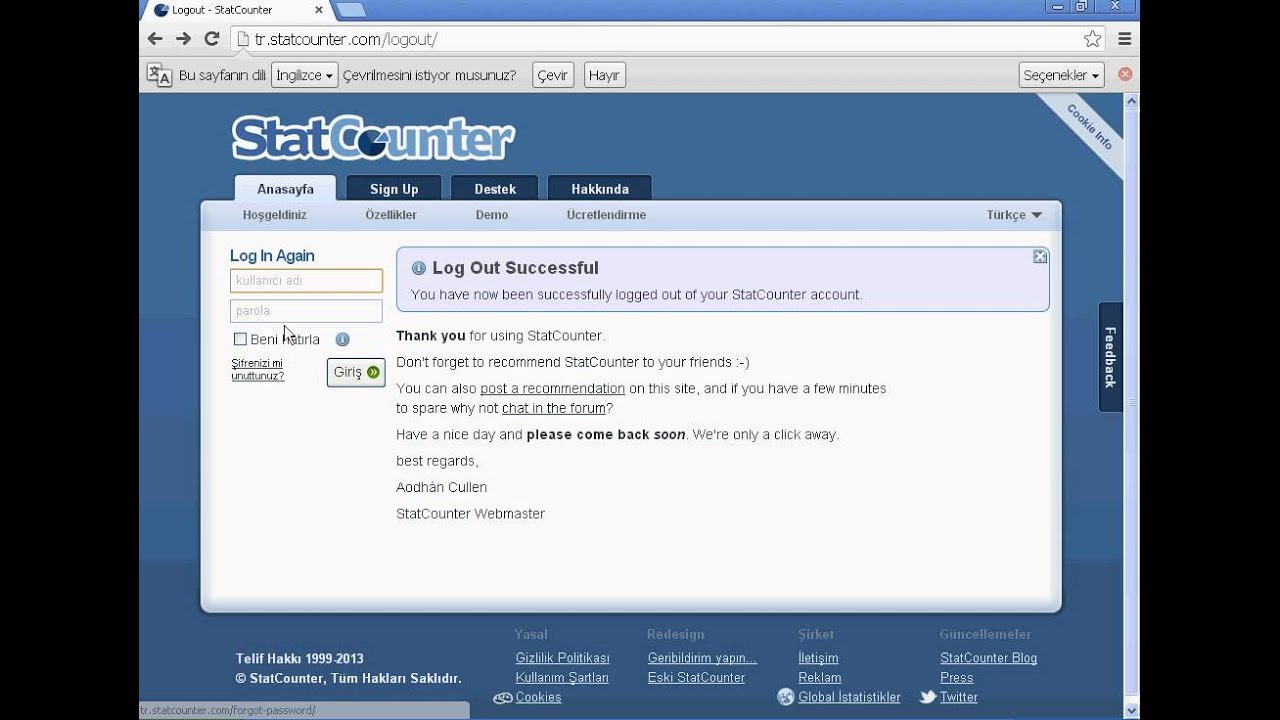This screenshot has width=1280, height=720.
Task: Dismiss the translation bar with the red X
Action: (x=1125, y=74)
